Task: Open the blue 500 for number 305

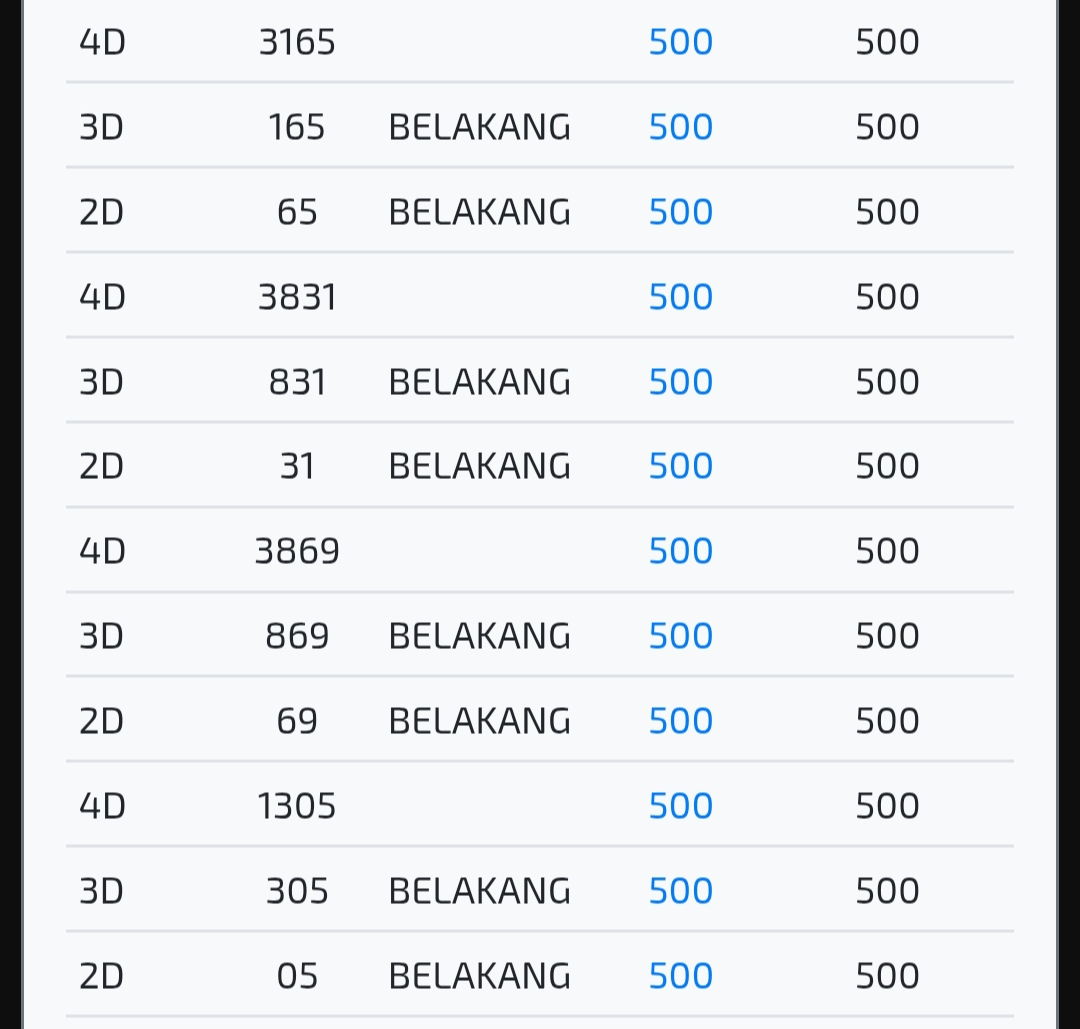Action: (x=681, y=891)
